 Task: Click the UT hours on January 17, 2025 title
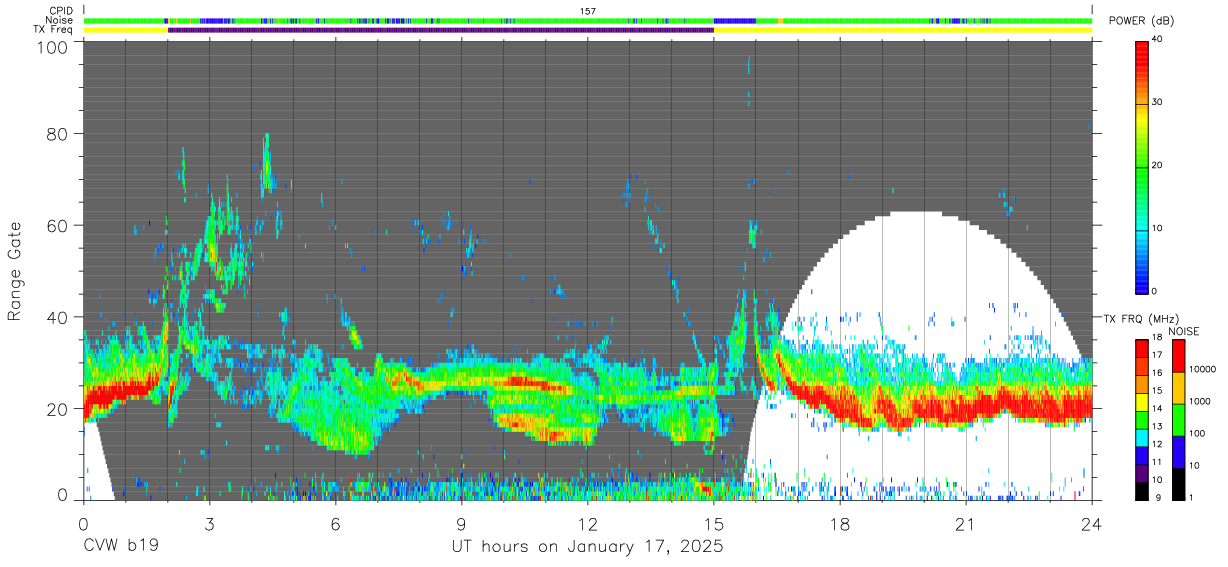tap(588, 547)
